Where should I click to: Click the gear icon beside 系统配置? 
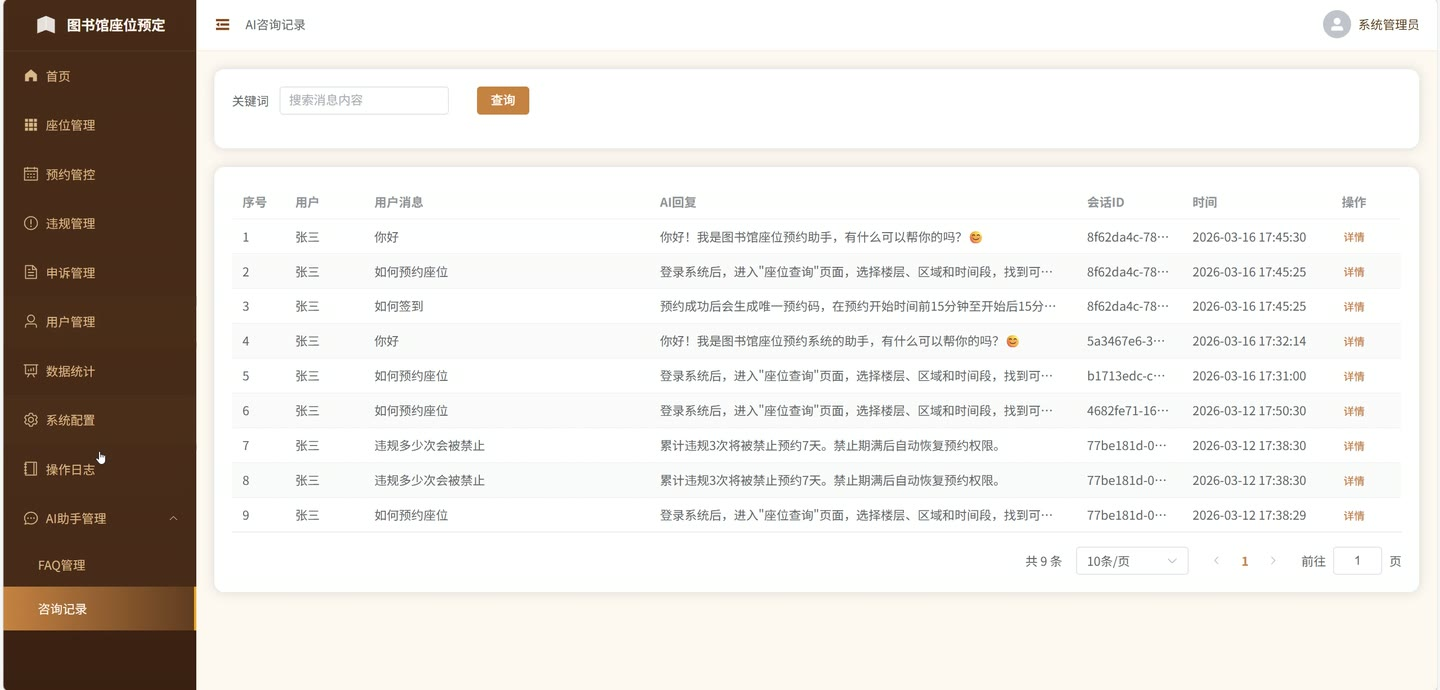pyautogui.click(x=30, y=420)
